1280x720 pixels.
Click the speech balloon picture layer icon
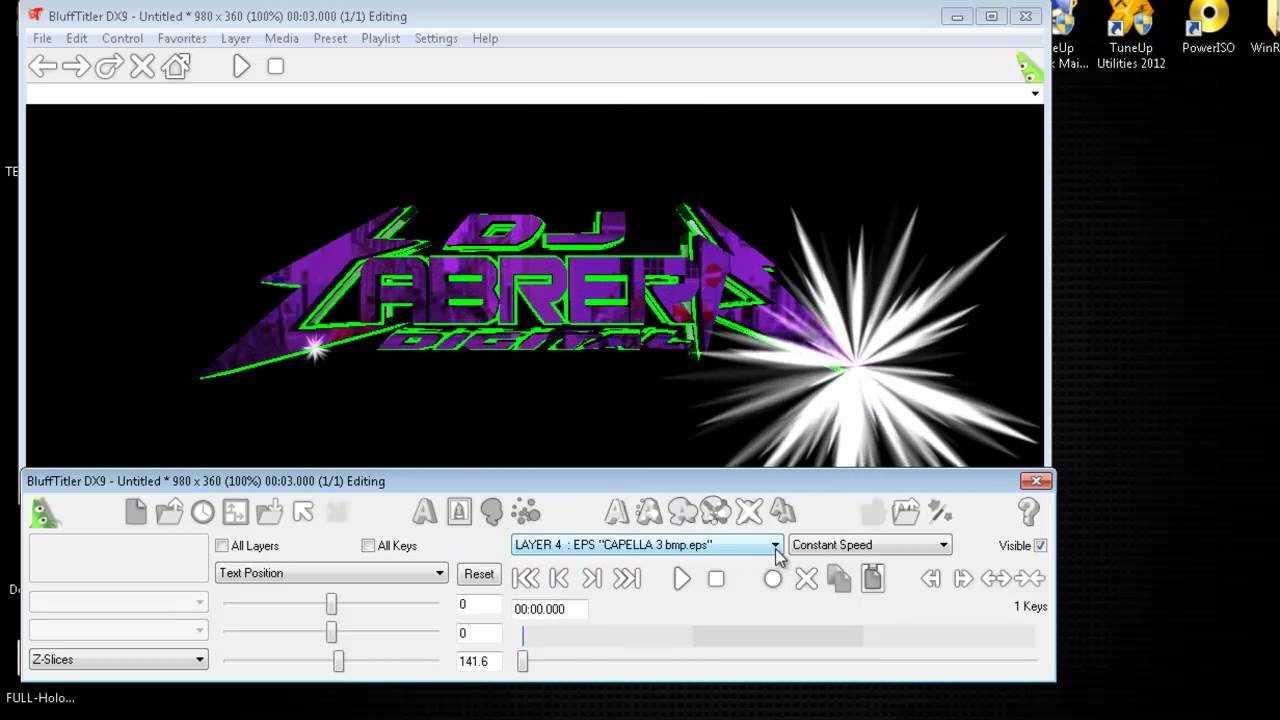tap(492, 512)
